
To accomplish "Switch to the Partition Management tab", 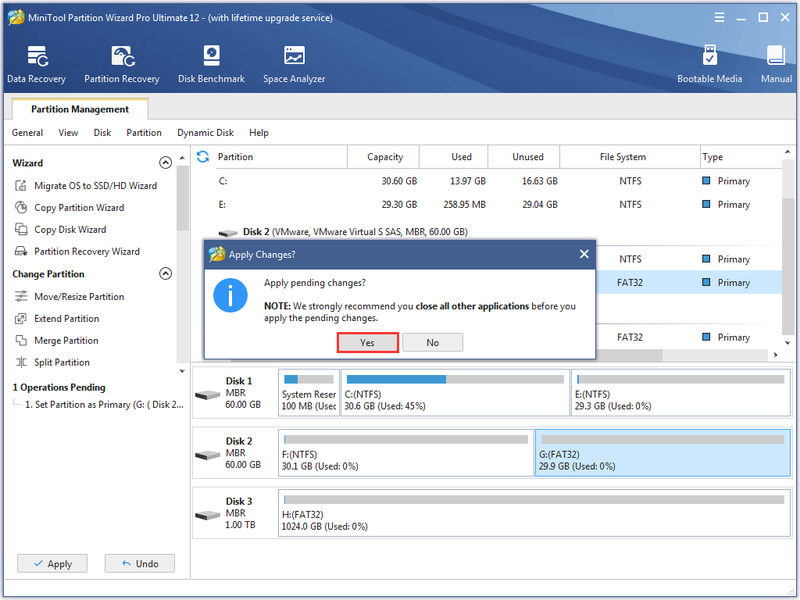I will pos(80,109).
